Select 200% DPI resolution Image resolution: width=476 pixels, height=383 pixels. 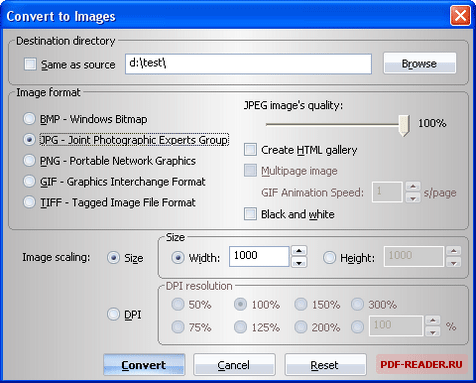[301, 327]
